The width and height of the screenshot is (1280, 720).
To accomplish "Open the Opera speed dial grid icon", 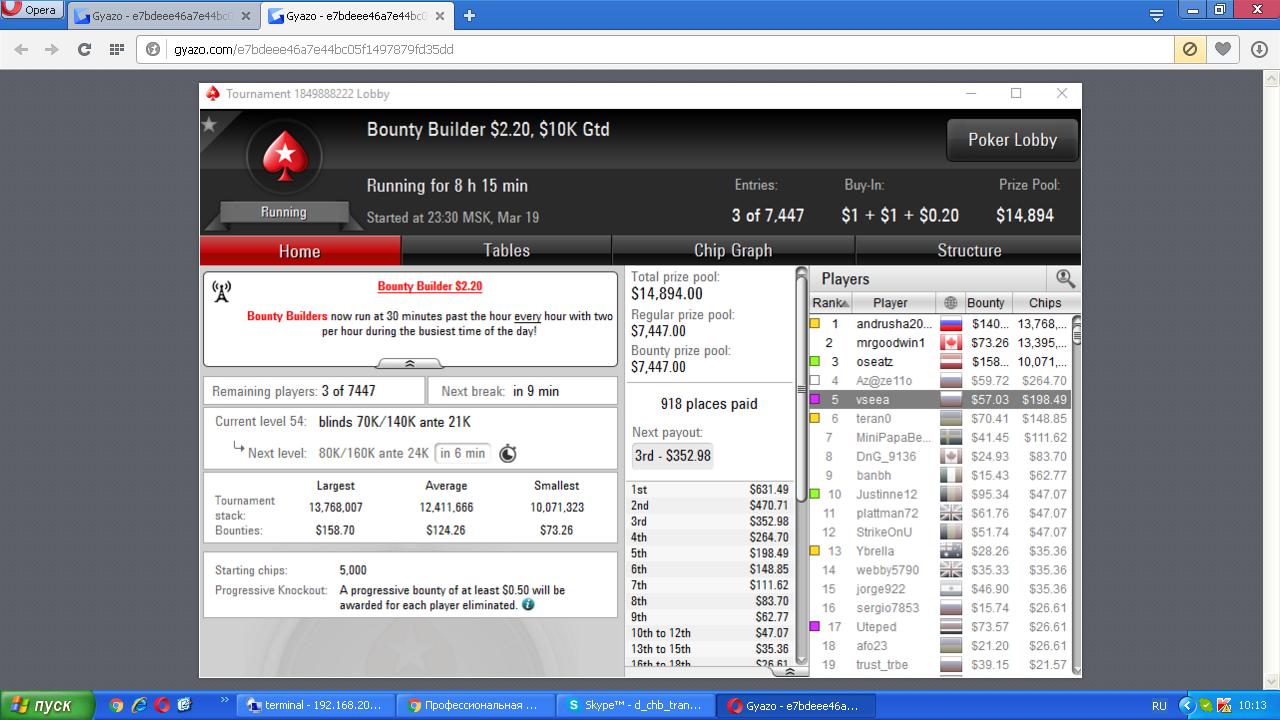I will point(116,49).
